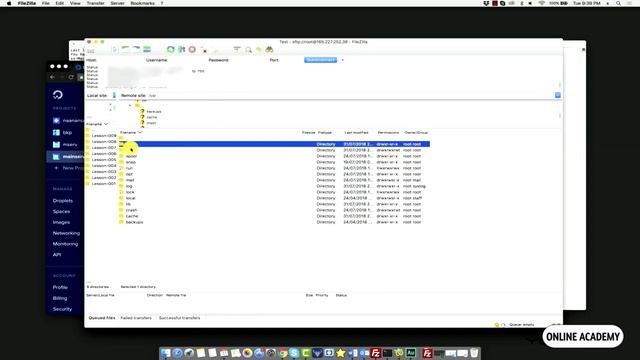Toggle the transfer queue display
The image size is (640, 360).
(x=147, y=50)
